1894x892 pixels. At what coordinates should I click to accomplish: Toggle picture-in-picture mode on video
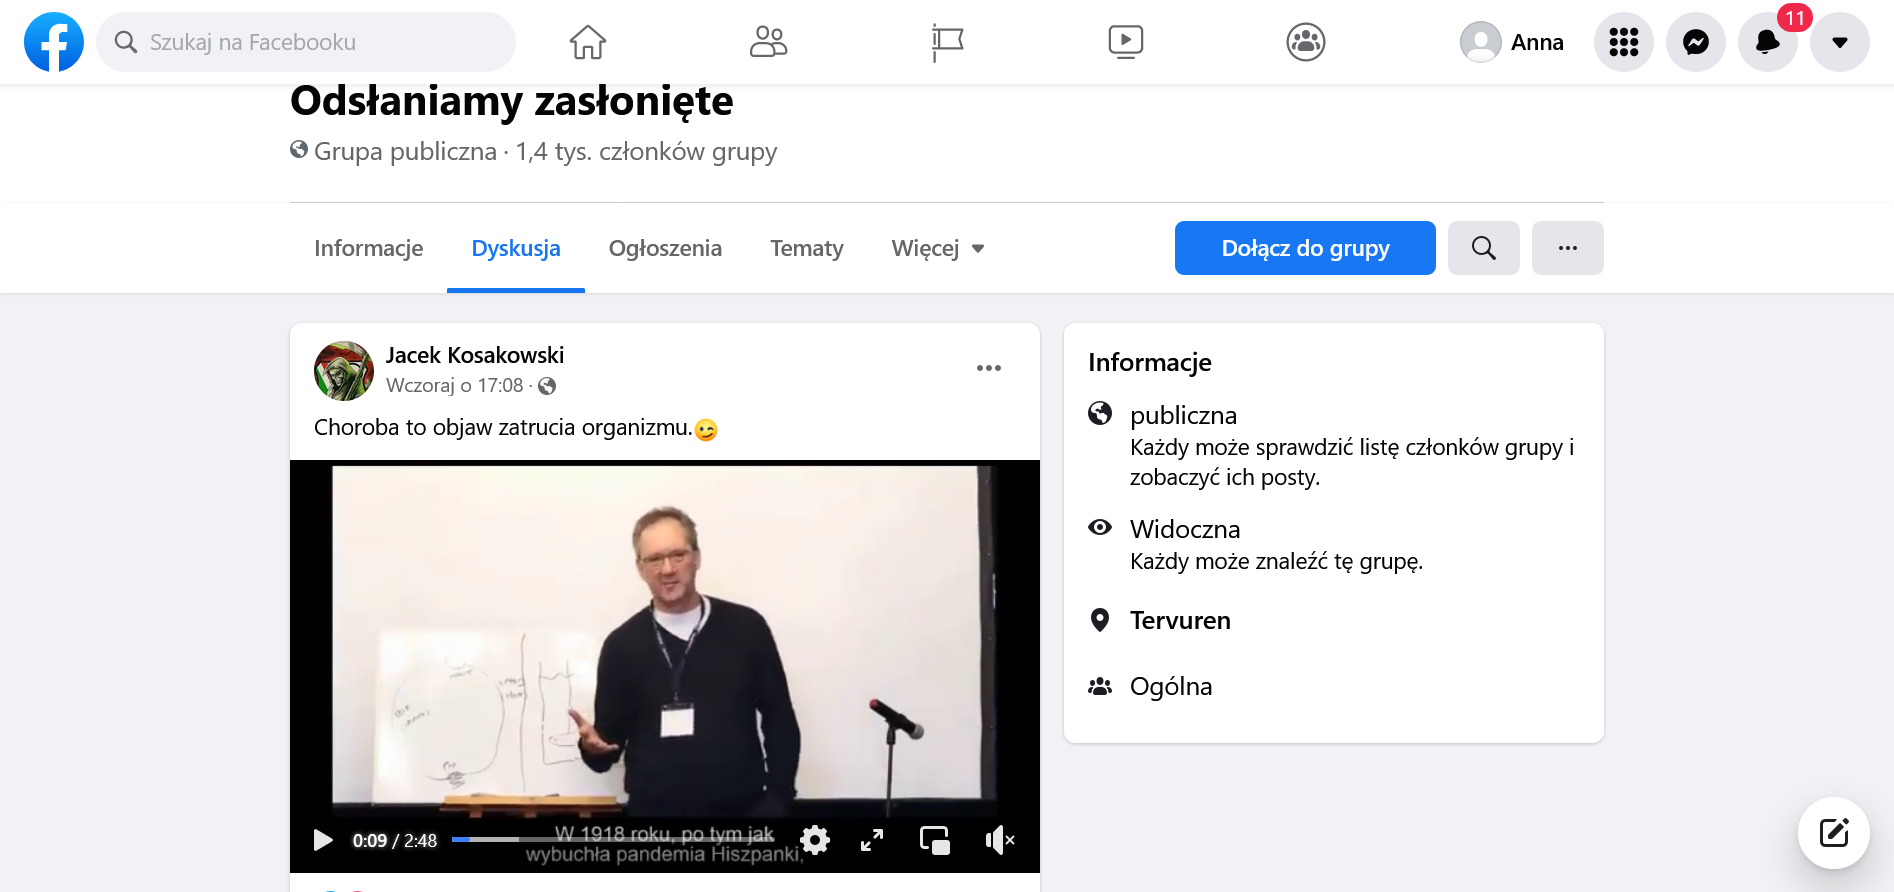point(935,840)
